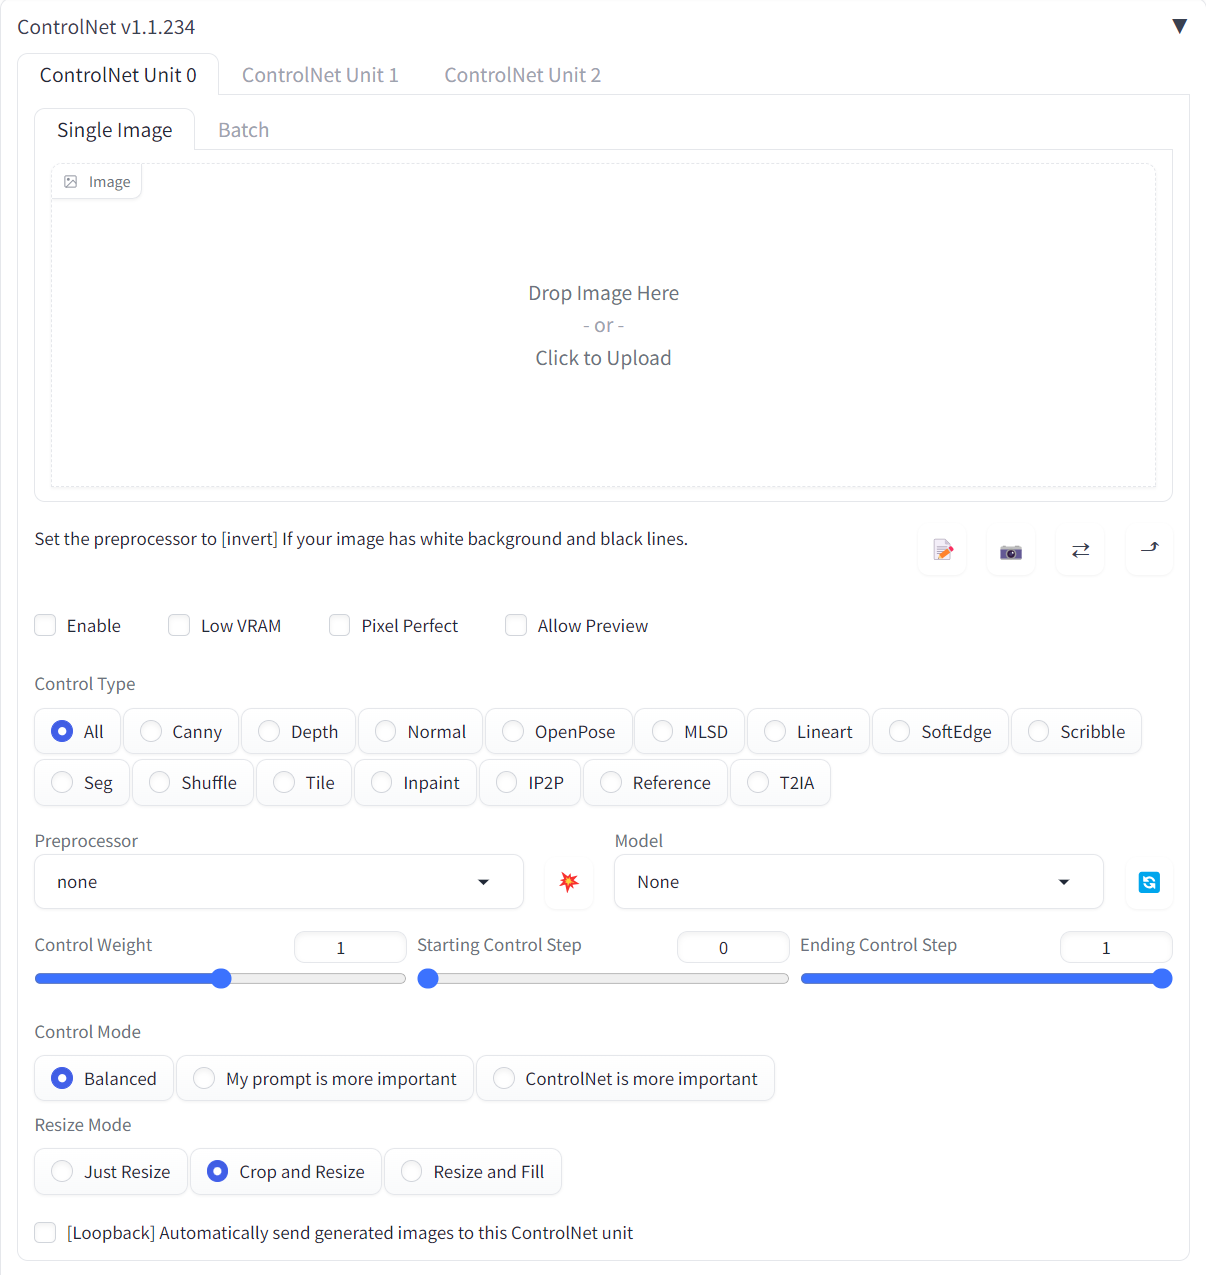Click the invert preprocessor hint text

361,539
